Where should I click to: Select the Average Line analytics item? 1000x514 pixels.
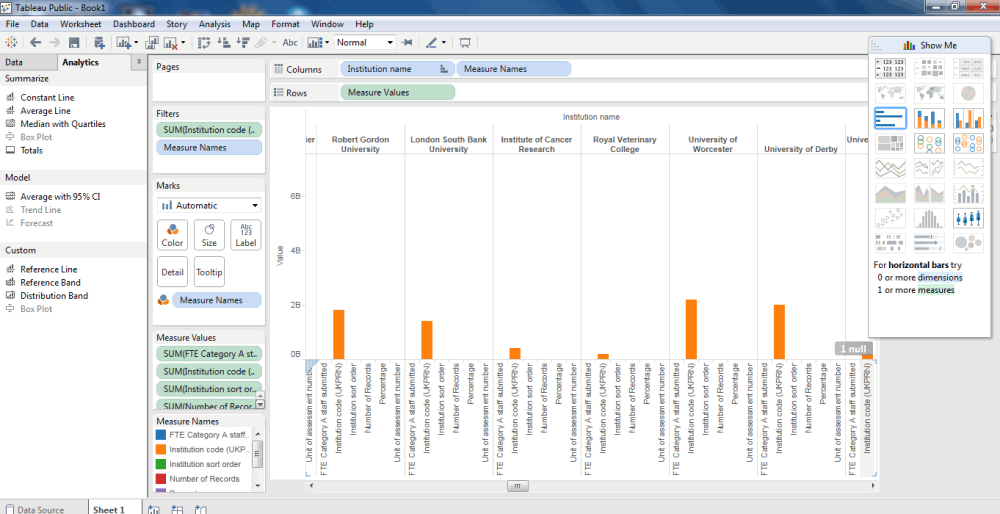(45, 111)
